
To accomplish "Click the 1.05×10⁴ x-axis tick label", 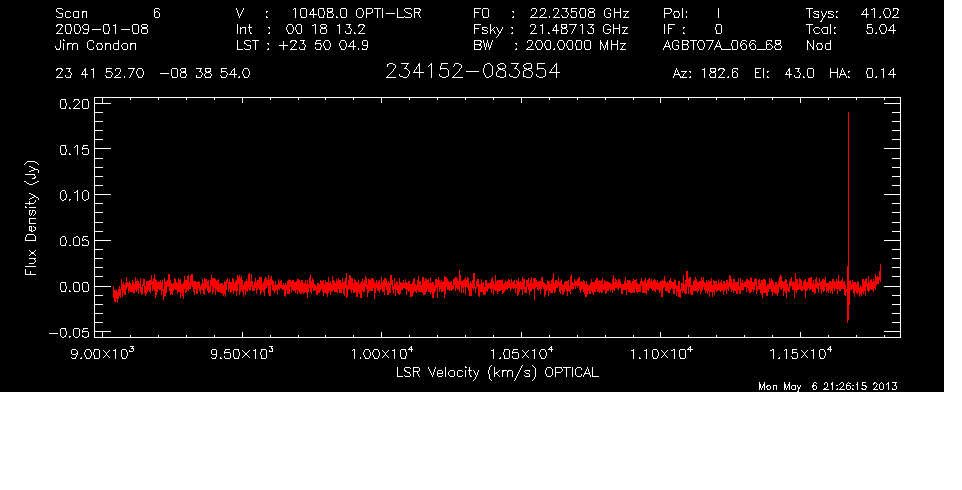I will point(521,354).
